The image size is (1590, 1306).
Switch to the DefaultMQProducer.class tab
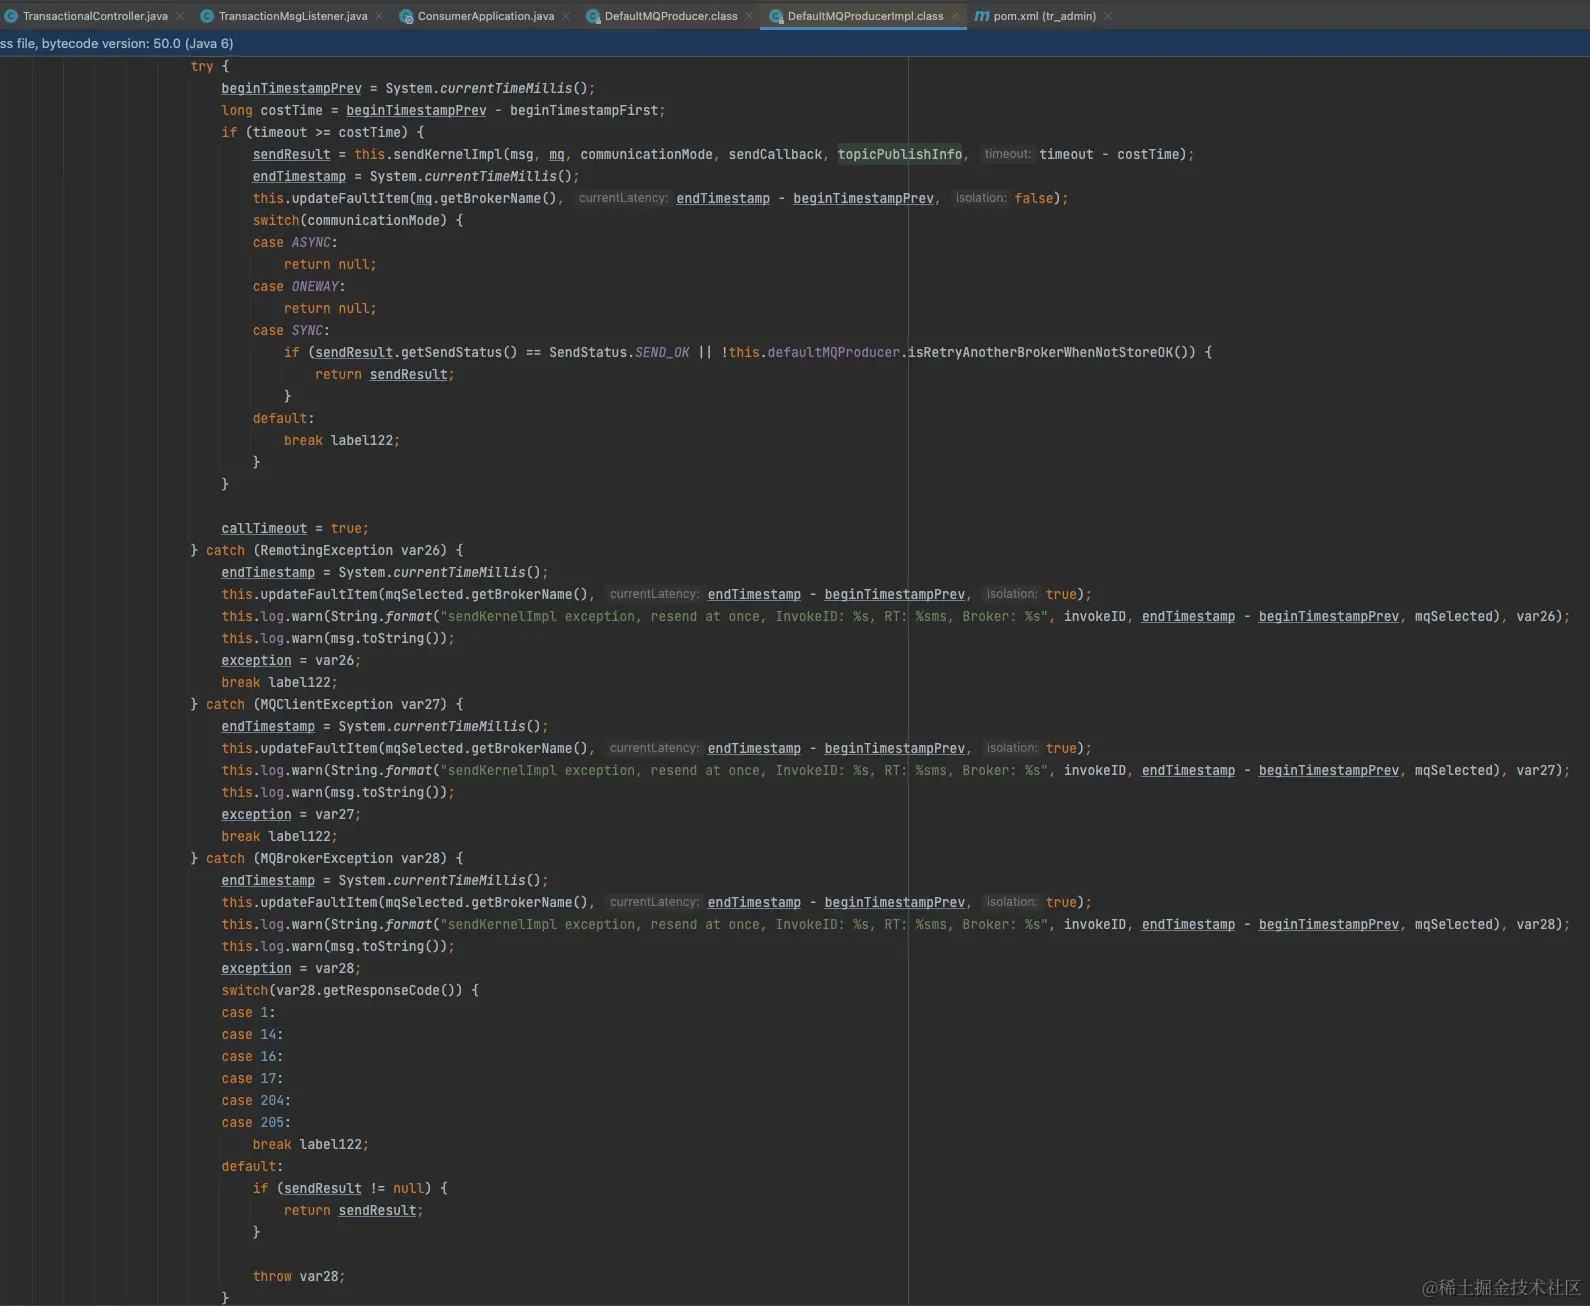pos(670,16)
